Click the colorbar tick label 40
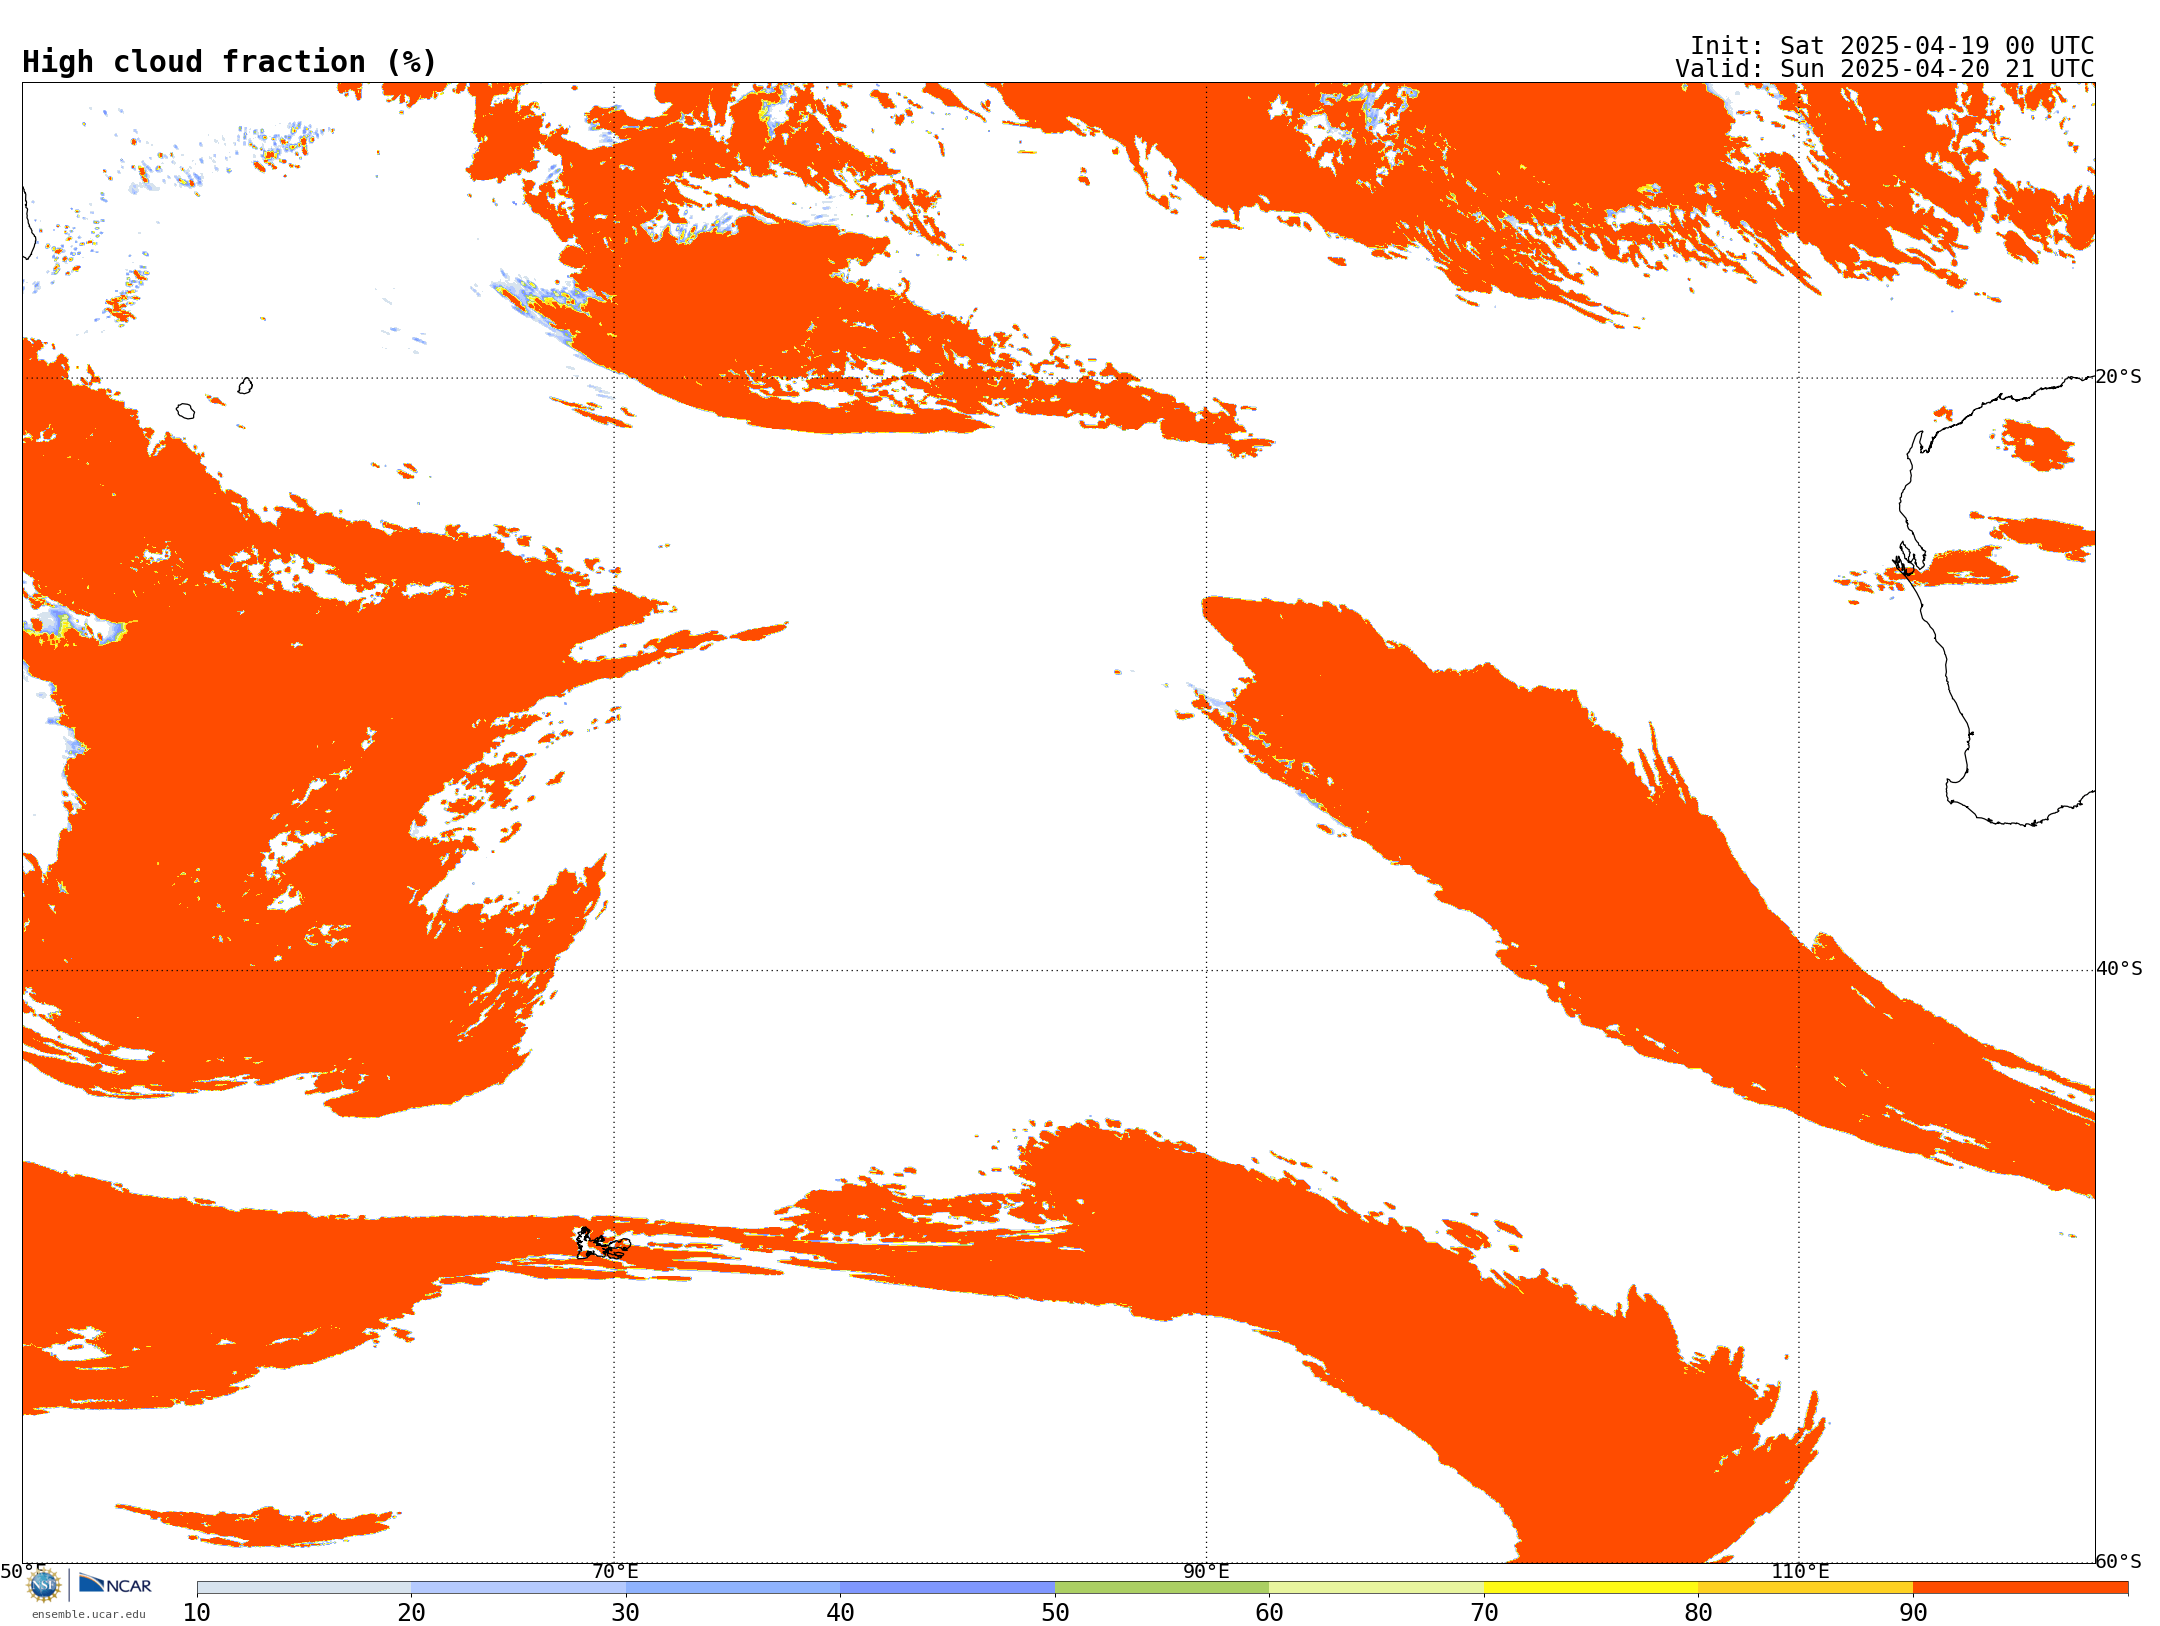2160x1626 pixels. coord(840,1613)
